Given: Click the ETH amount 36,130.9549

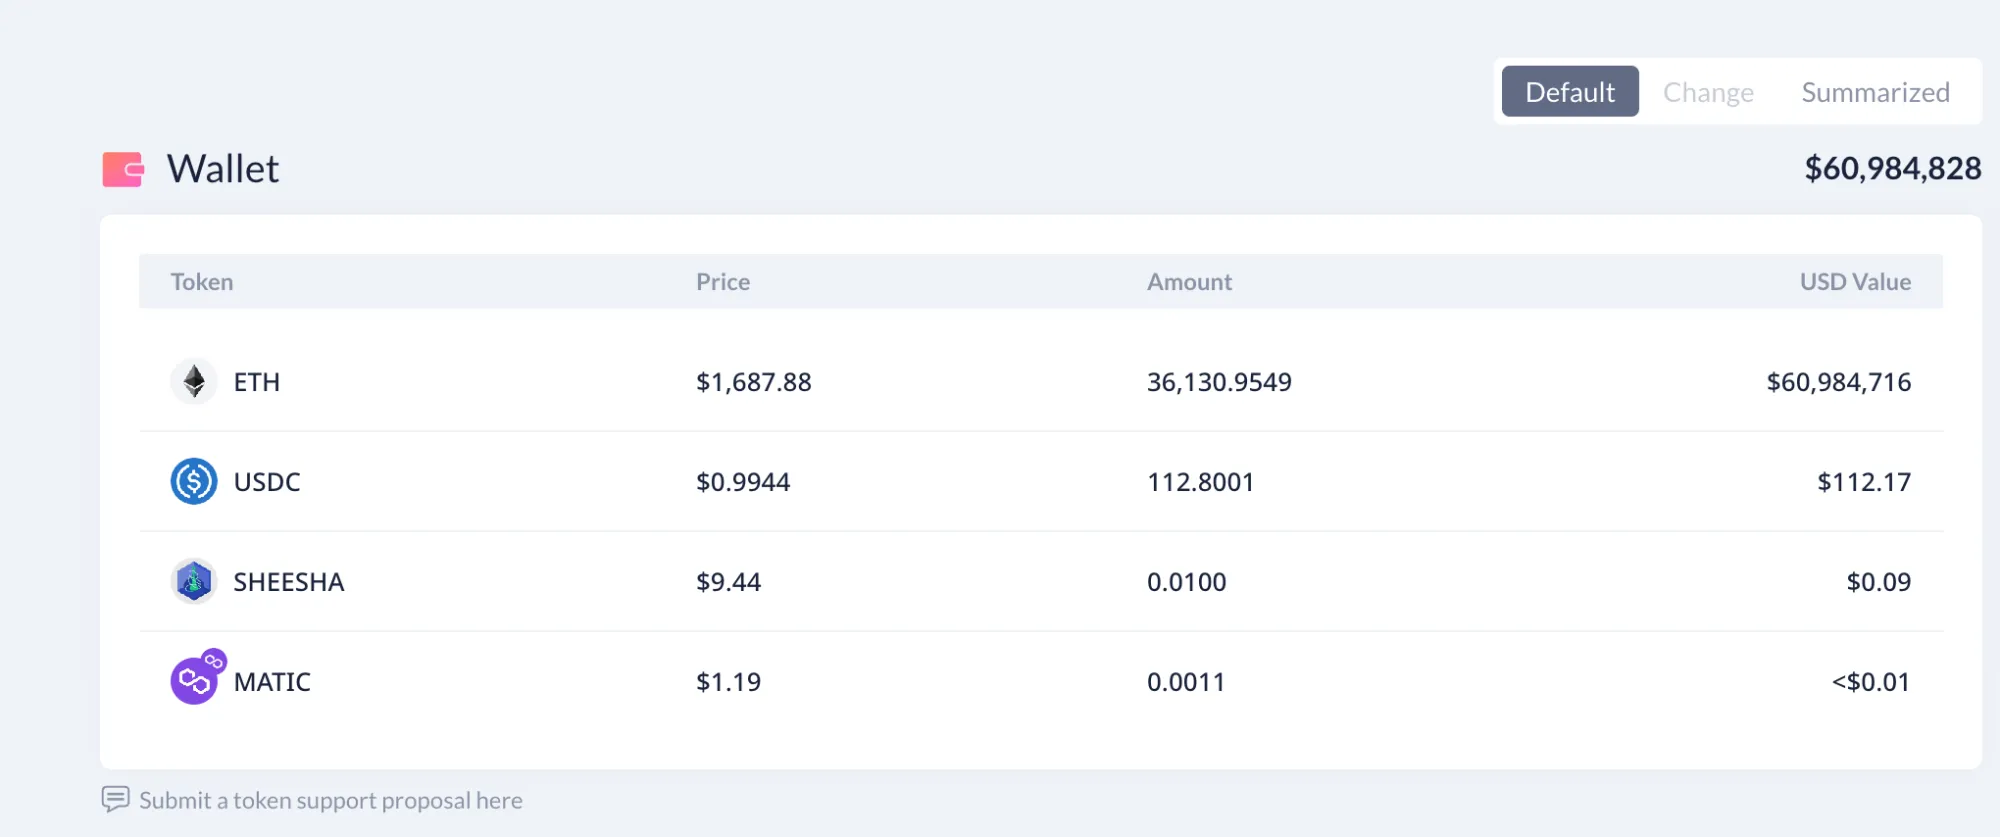Looking at the screenshot, I should point(1219,382).
